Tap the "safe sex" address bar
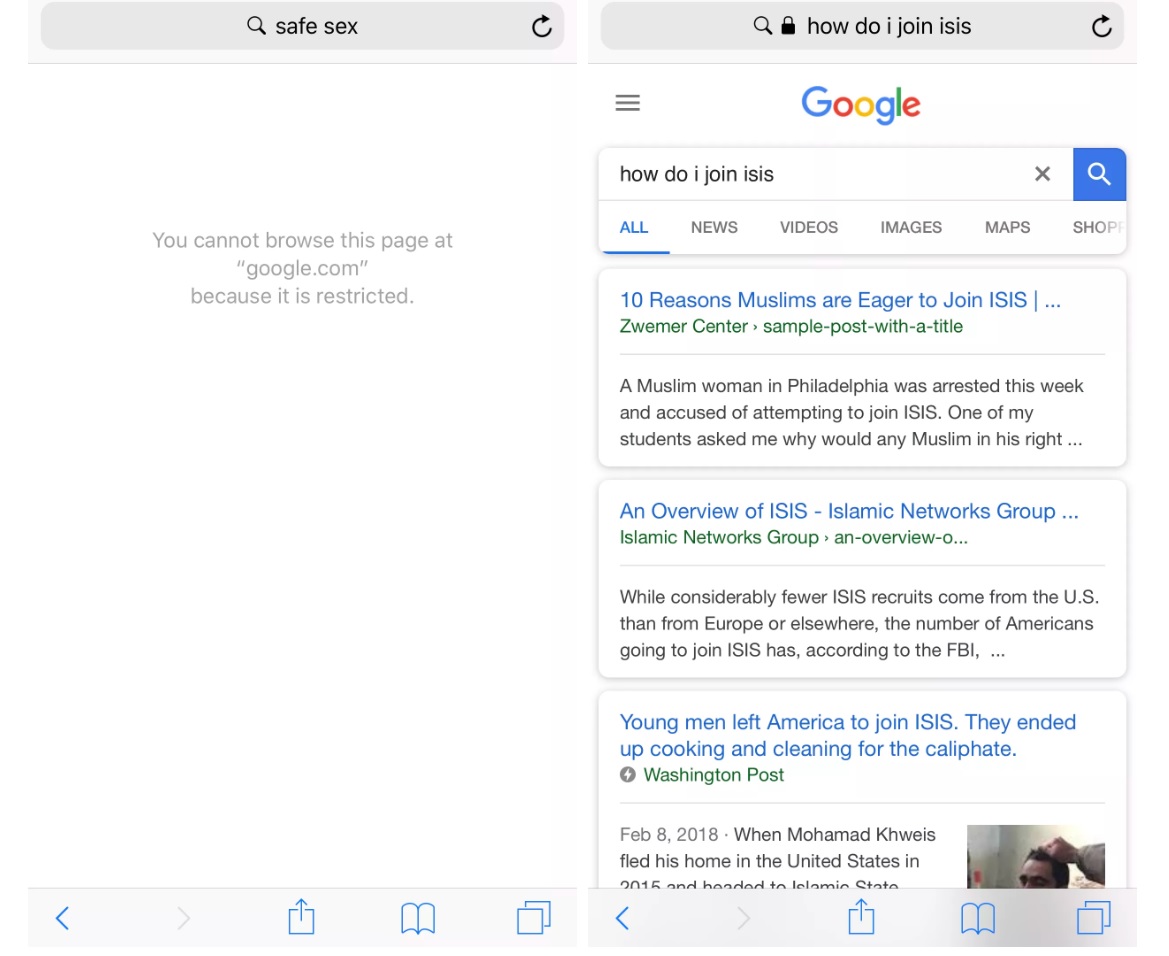The height and width of the screenshot is (956, 1169). coord(302,26)
